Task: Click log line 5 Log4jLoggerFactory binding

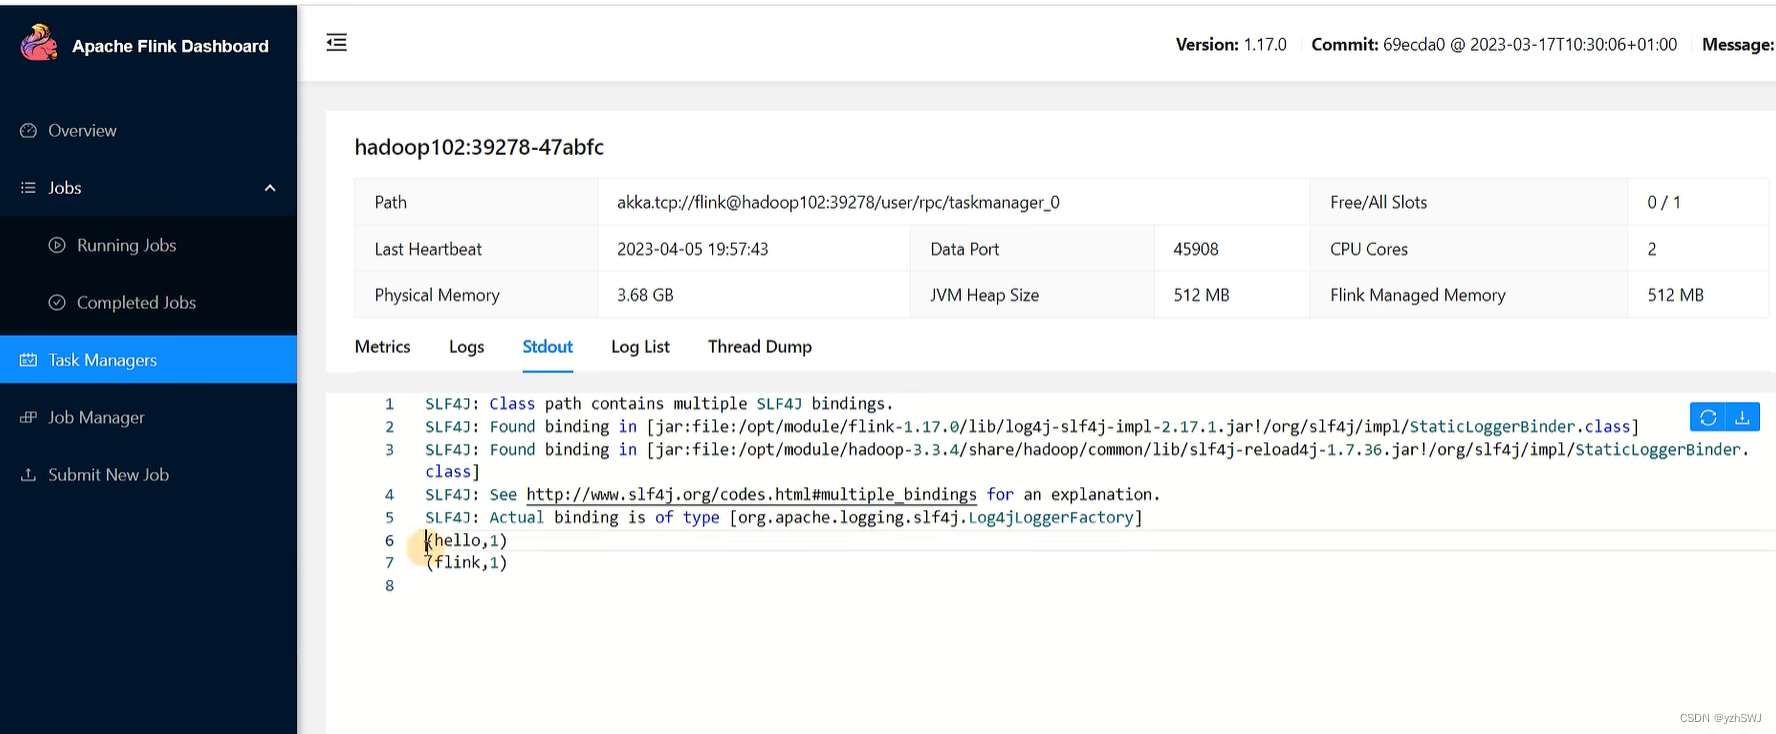Action: coord(783,517)
